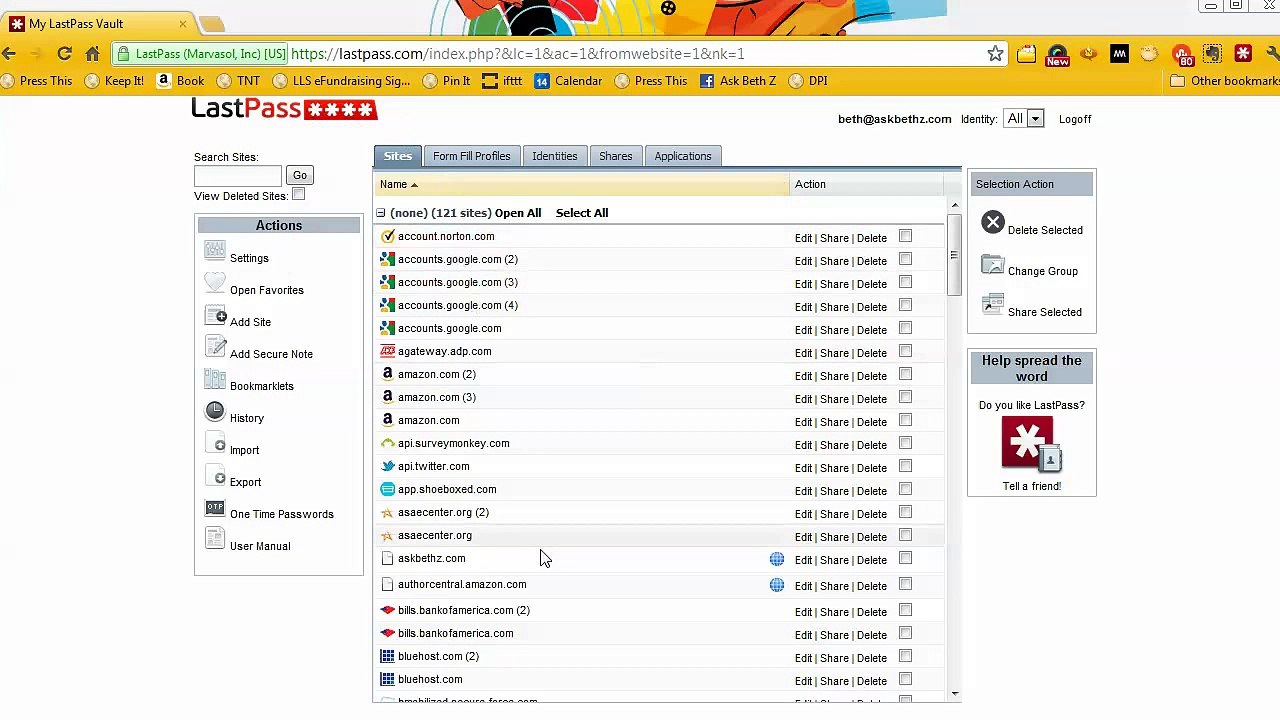Click the Change Group folder icon

pyautogui.click(x=992, y=264)
